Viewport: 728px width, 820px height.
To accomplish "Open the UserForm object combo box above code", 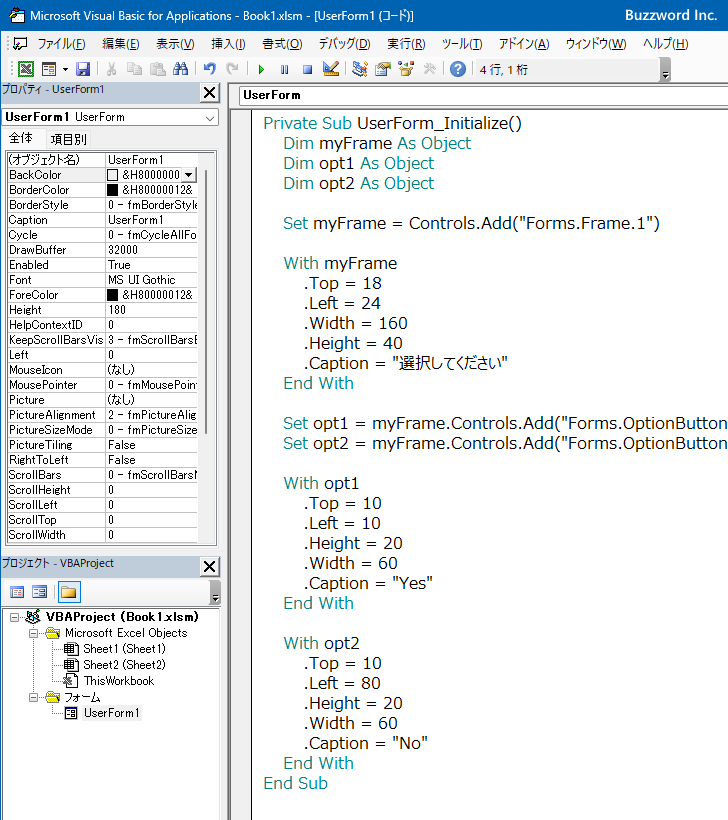I will click(x=483, y=95).
